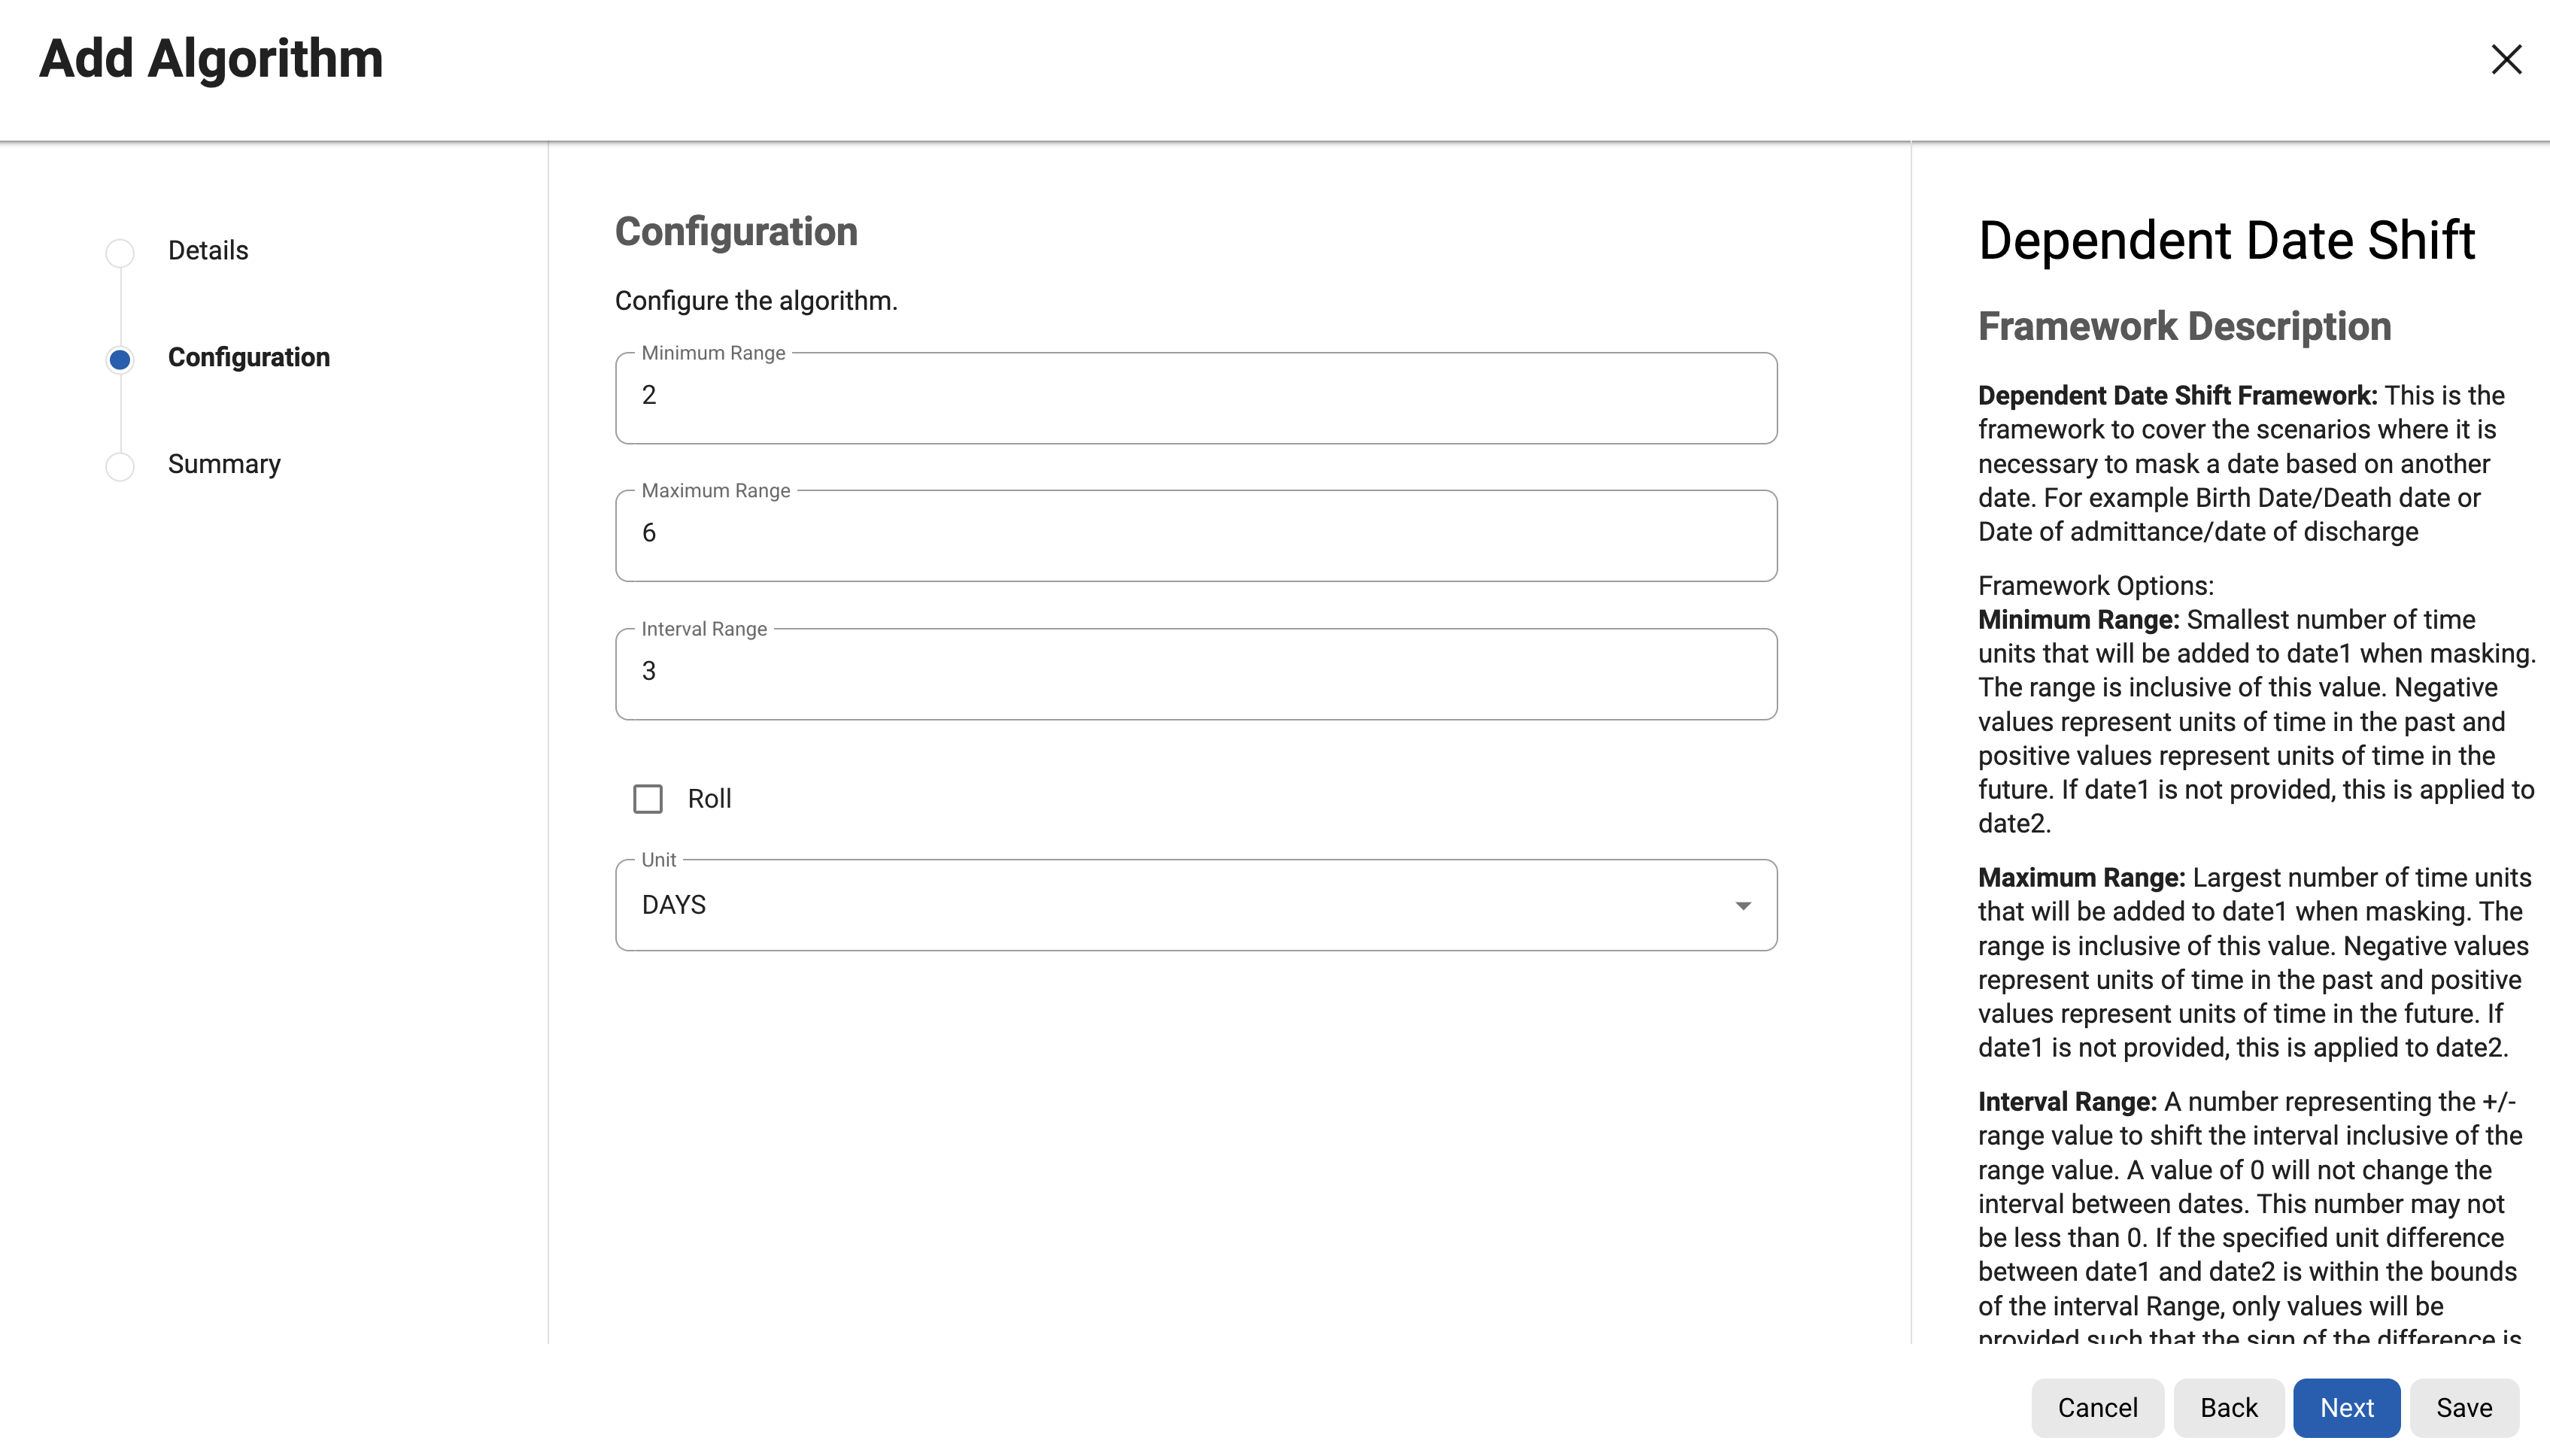Go to the Details step
Screen dimensions: 2550x1456
click(208, 251)
